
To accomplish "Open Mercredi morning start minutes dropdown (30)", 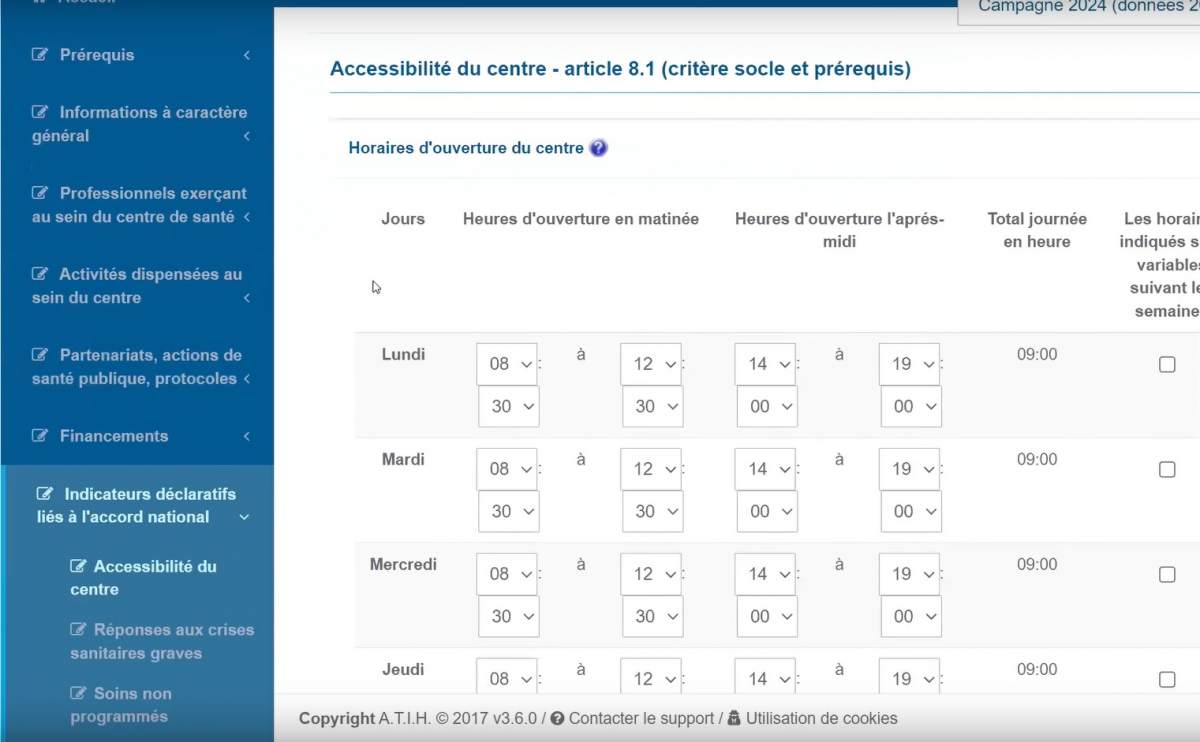I will (x=509, y=616).
